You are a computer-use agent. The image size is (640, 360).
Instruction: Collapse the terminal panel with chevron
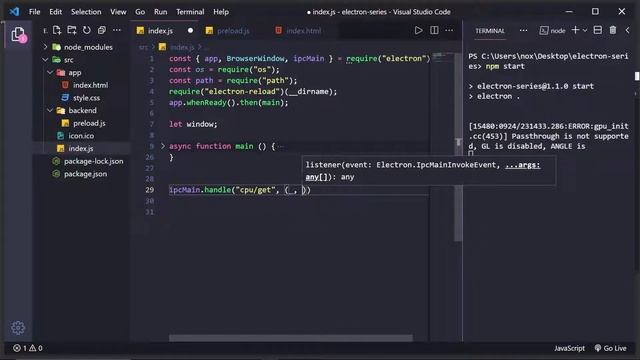[x=628, y=30]
